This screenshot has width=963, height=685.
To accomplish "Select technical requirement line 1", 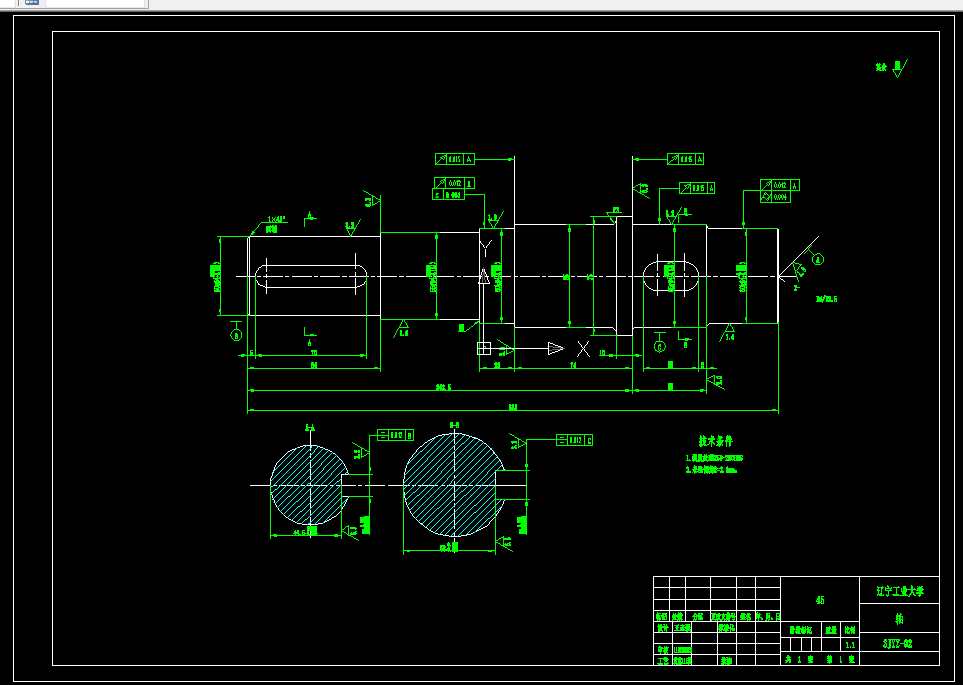I will (x=714, y=458).
